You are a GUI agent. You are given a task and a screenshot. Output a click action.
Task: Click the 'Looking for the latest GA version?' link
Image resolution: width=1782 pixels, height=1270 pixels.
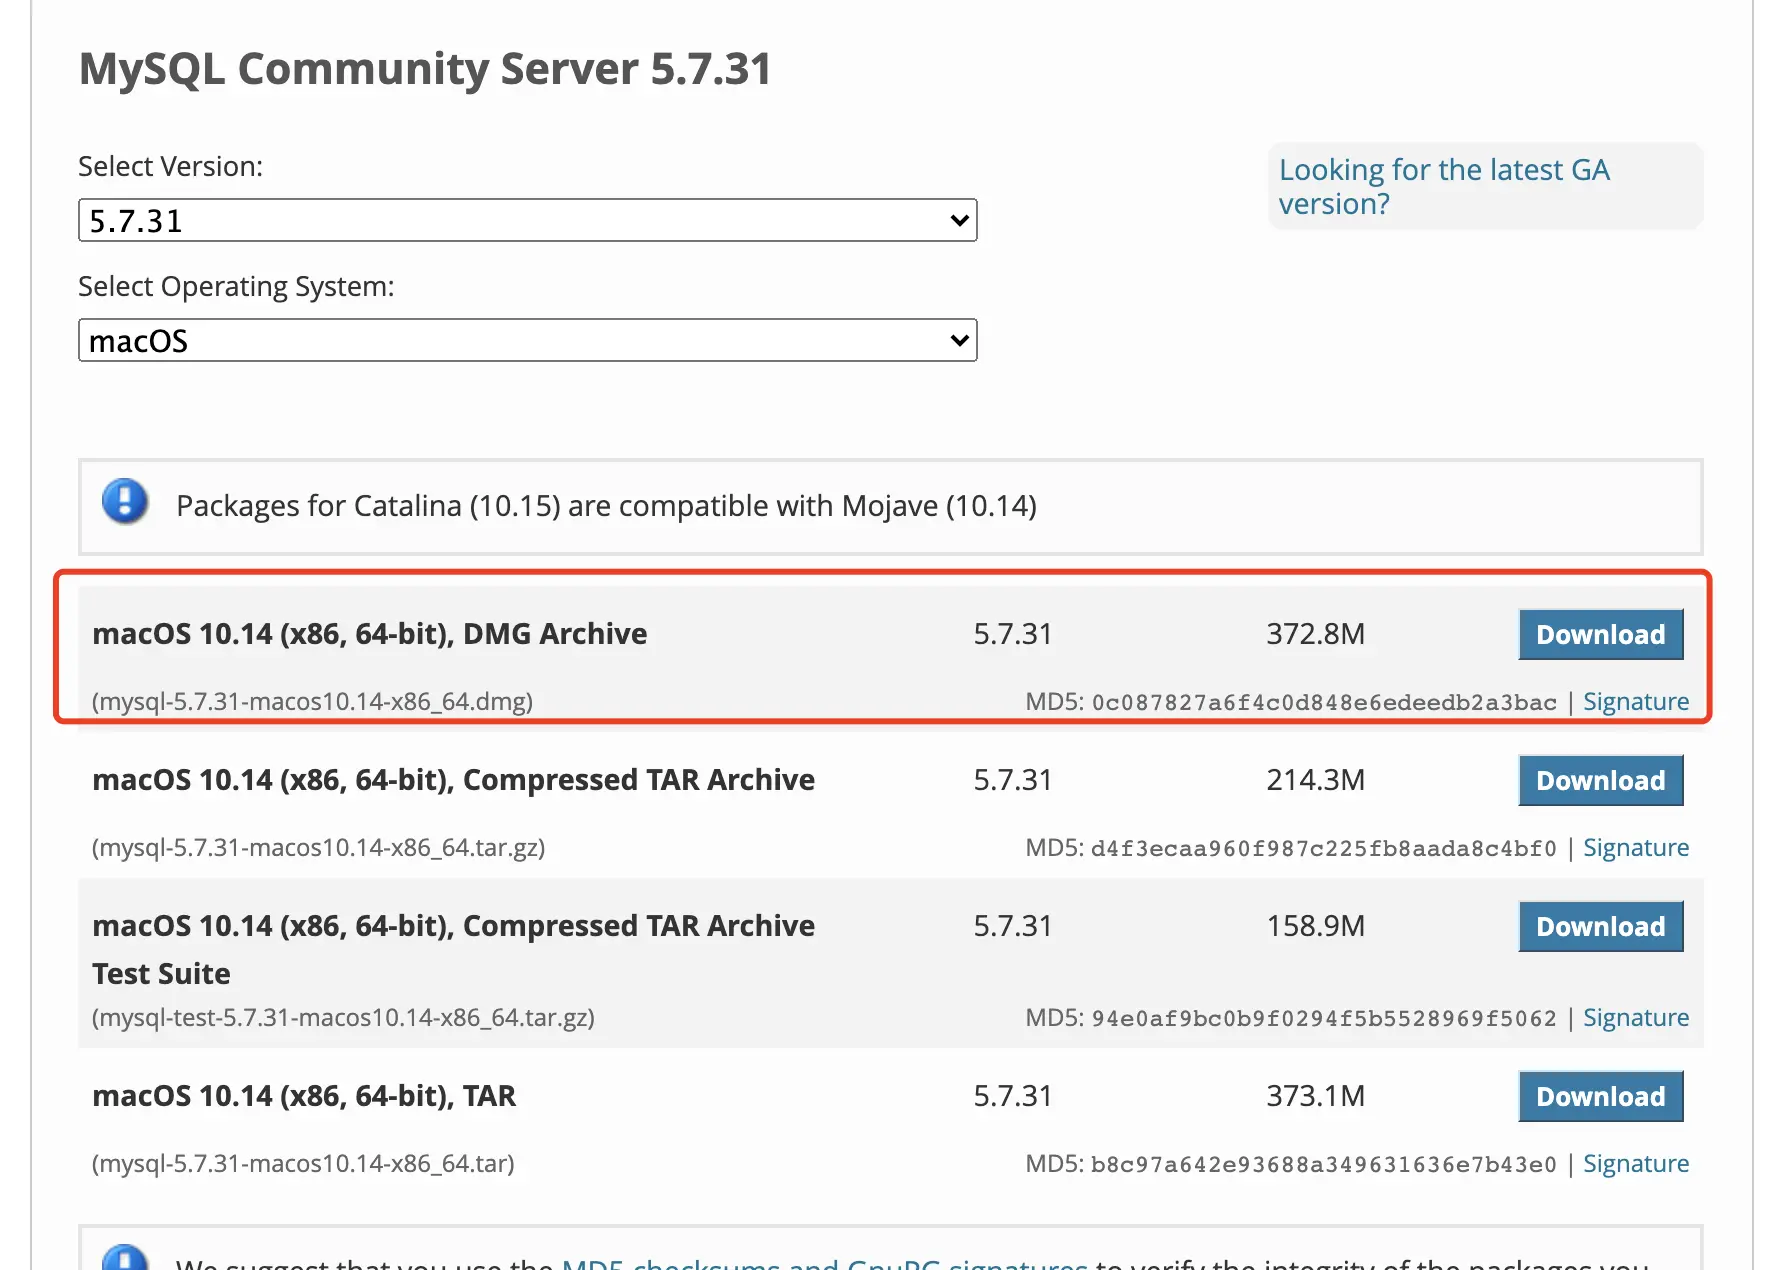tap(1443, 187)
